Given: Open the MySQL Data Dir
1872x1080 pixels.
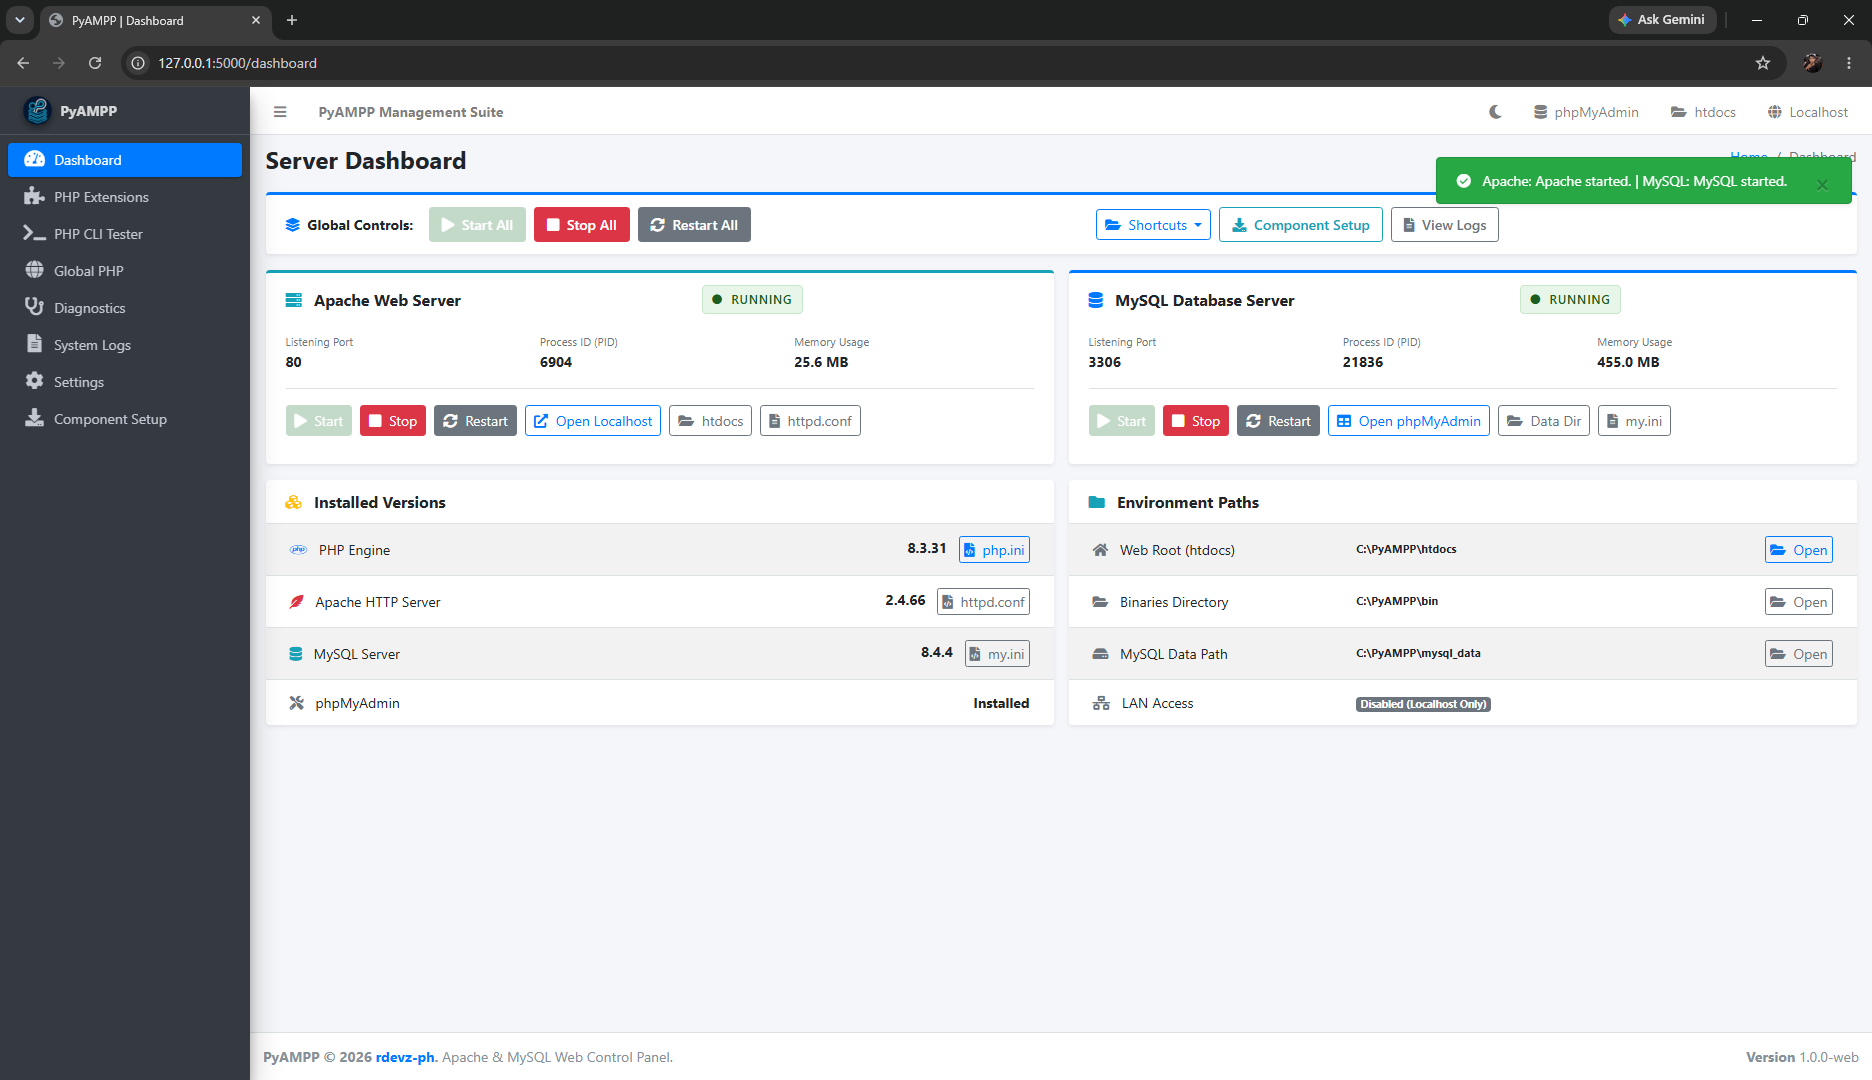Looking at the screenshot, I should tap(1544, 421).
